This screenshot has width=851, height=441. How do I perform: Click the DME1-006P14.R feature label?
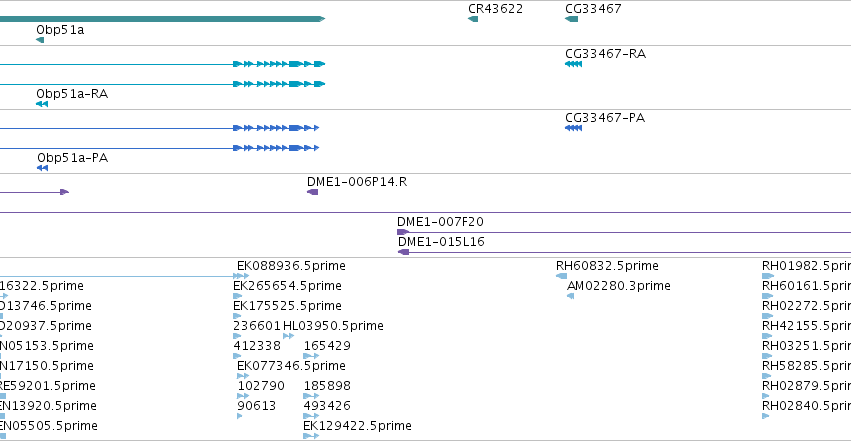click(x=357, y=182)
